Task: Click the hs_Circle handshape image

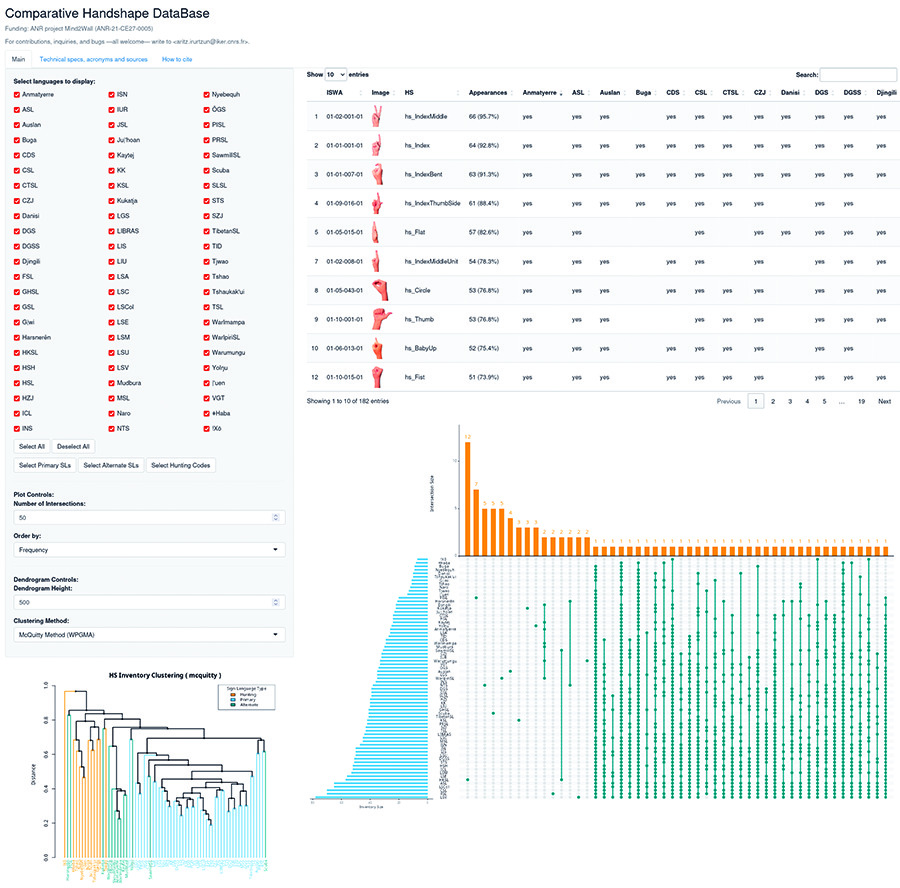Action: pos(379,291)
